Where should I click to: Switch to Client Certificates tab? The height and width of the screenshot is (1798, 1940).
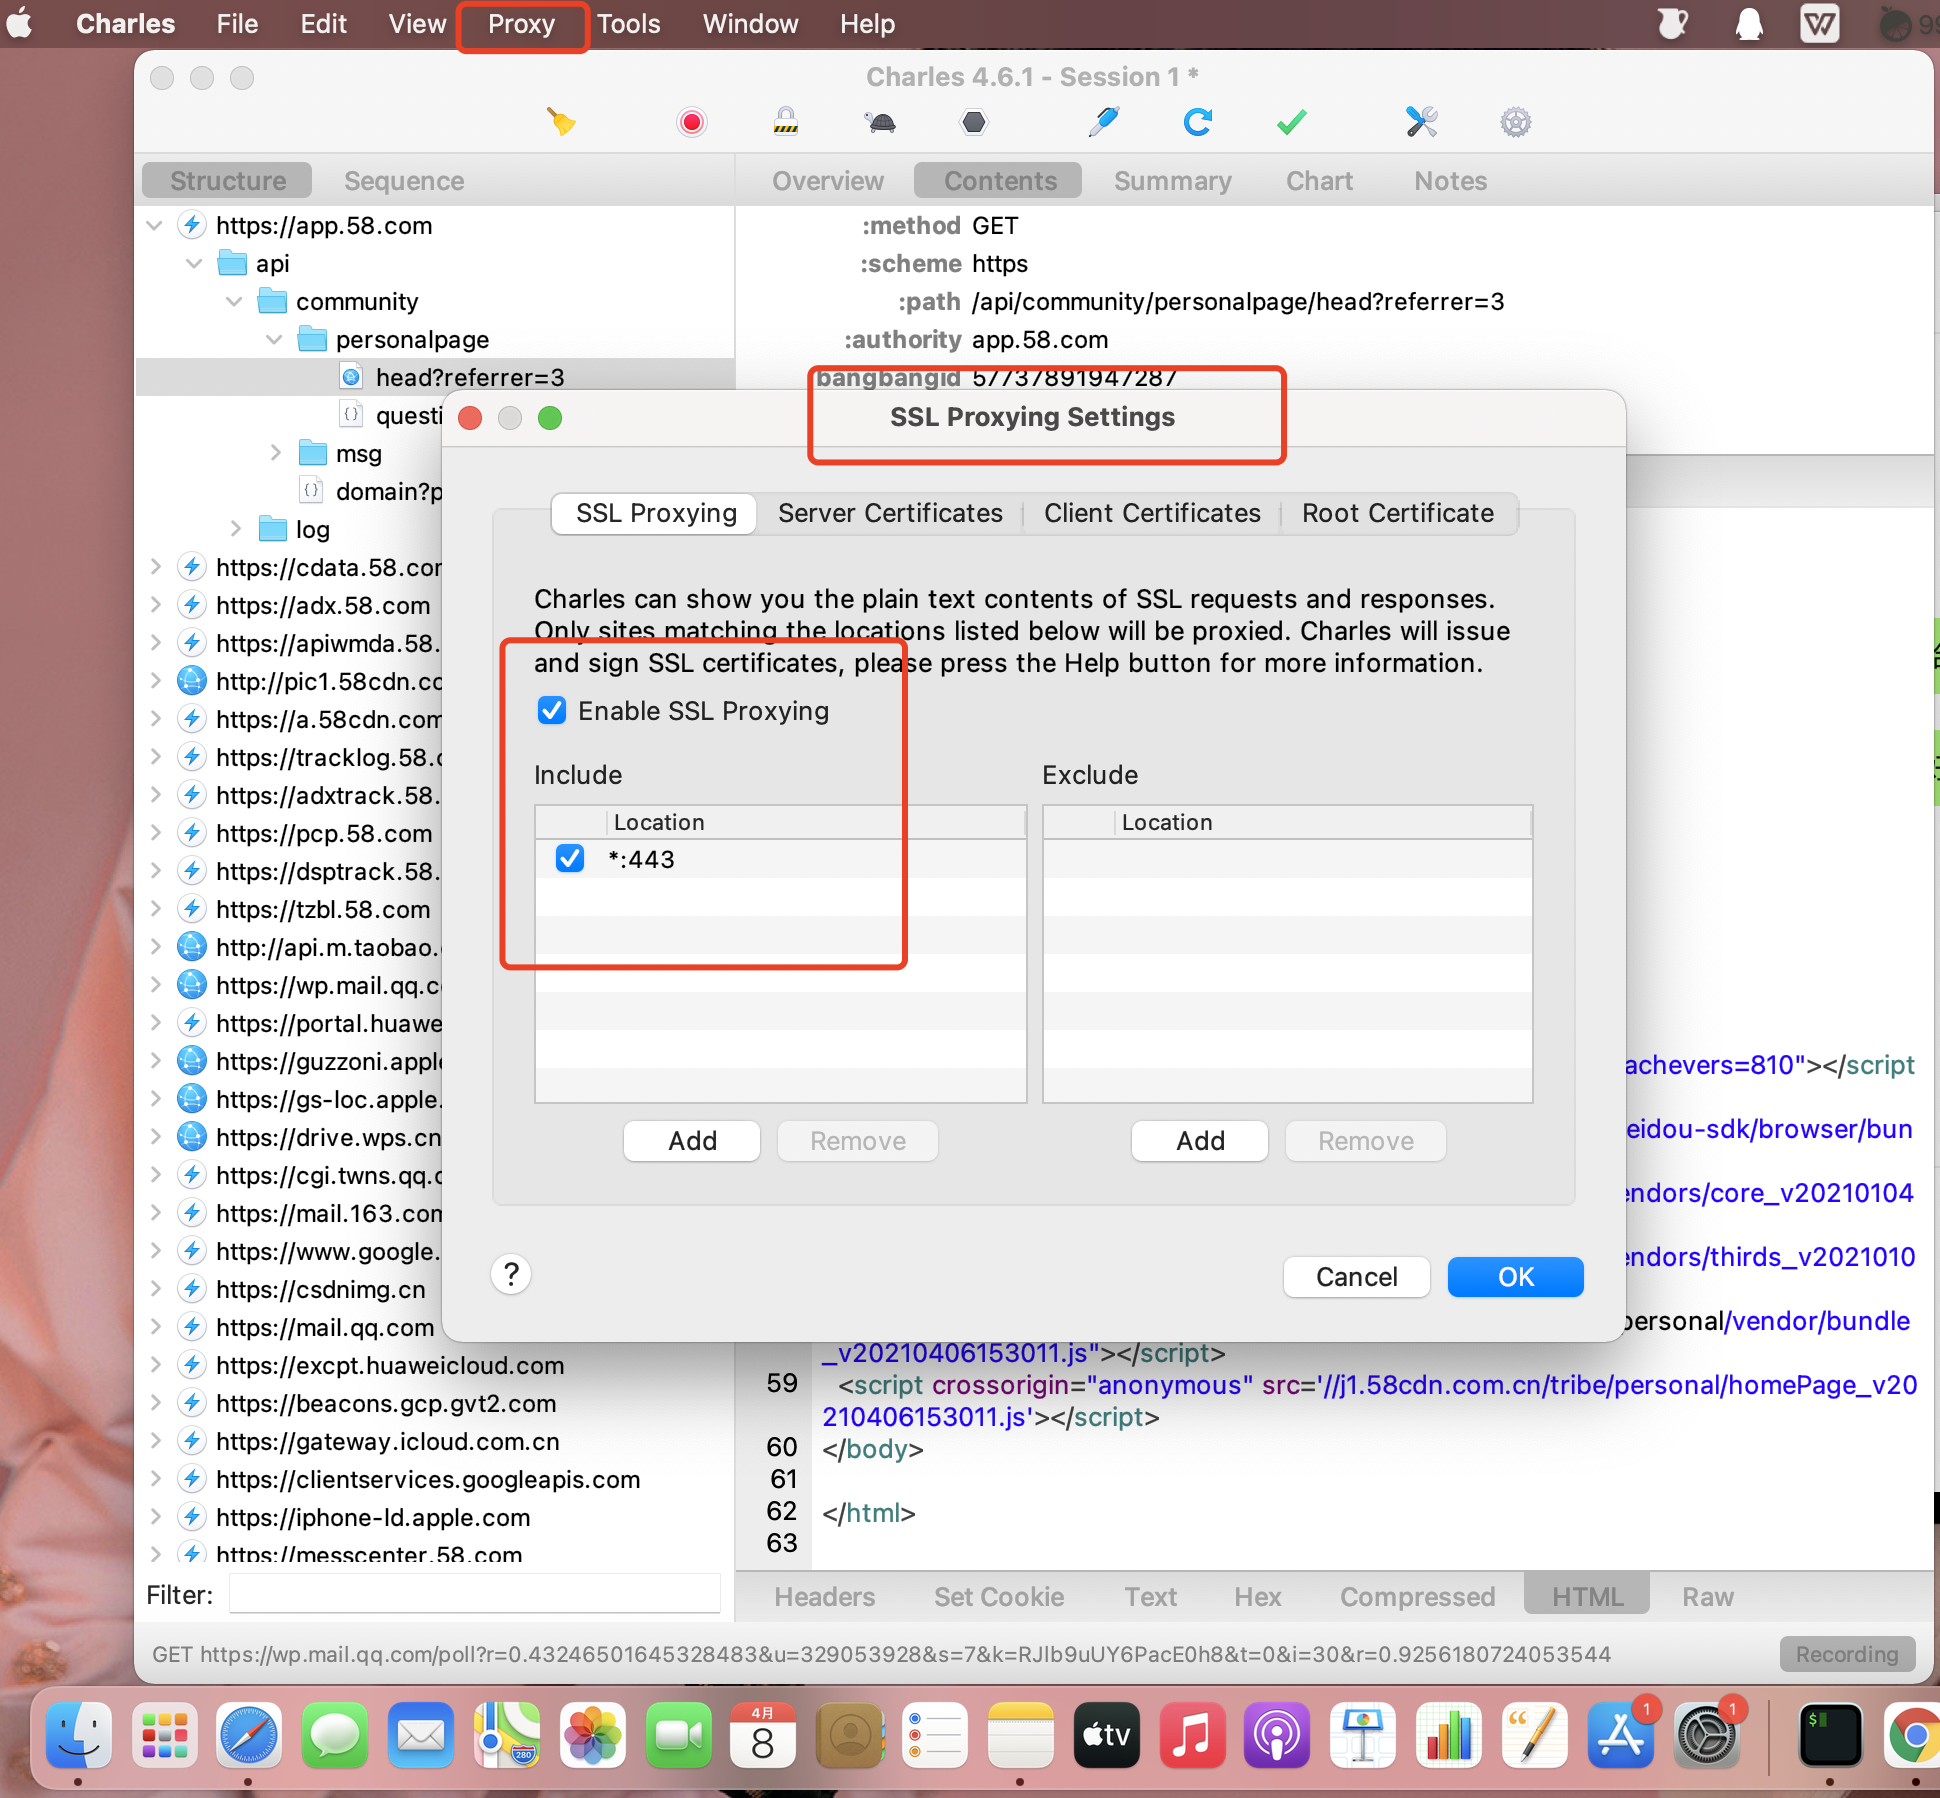click(x=1152, y=513)
